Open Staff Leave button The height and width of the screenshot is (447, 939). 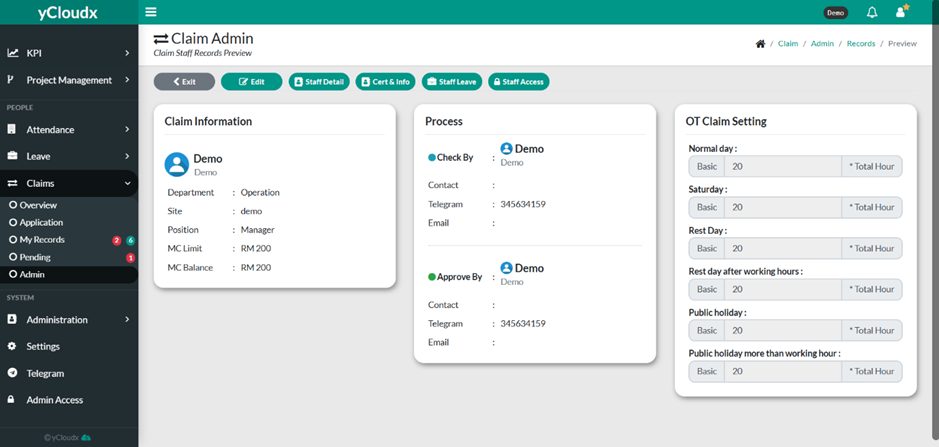(452, 81)
